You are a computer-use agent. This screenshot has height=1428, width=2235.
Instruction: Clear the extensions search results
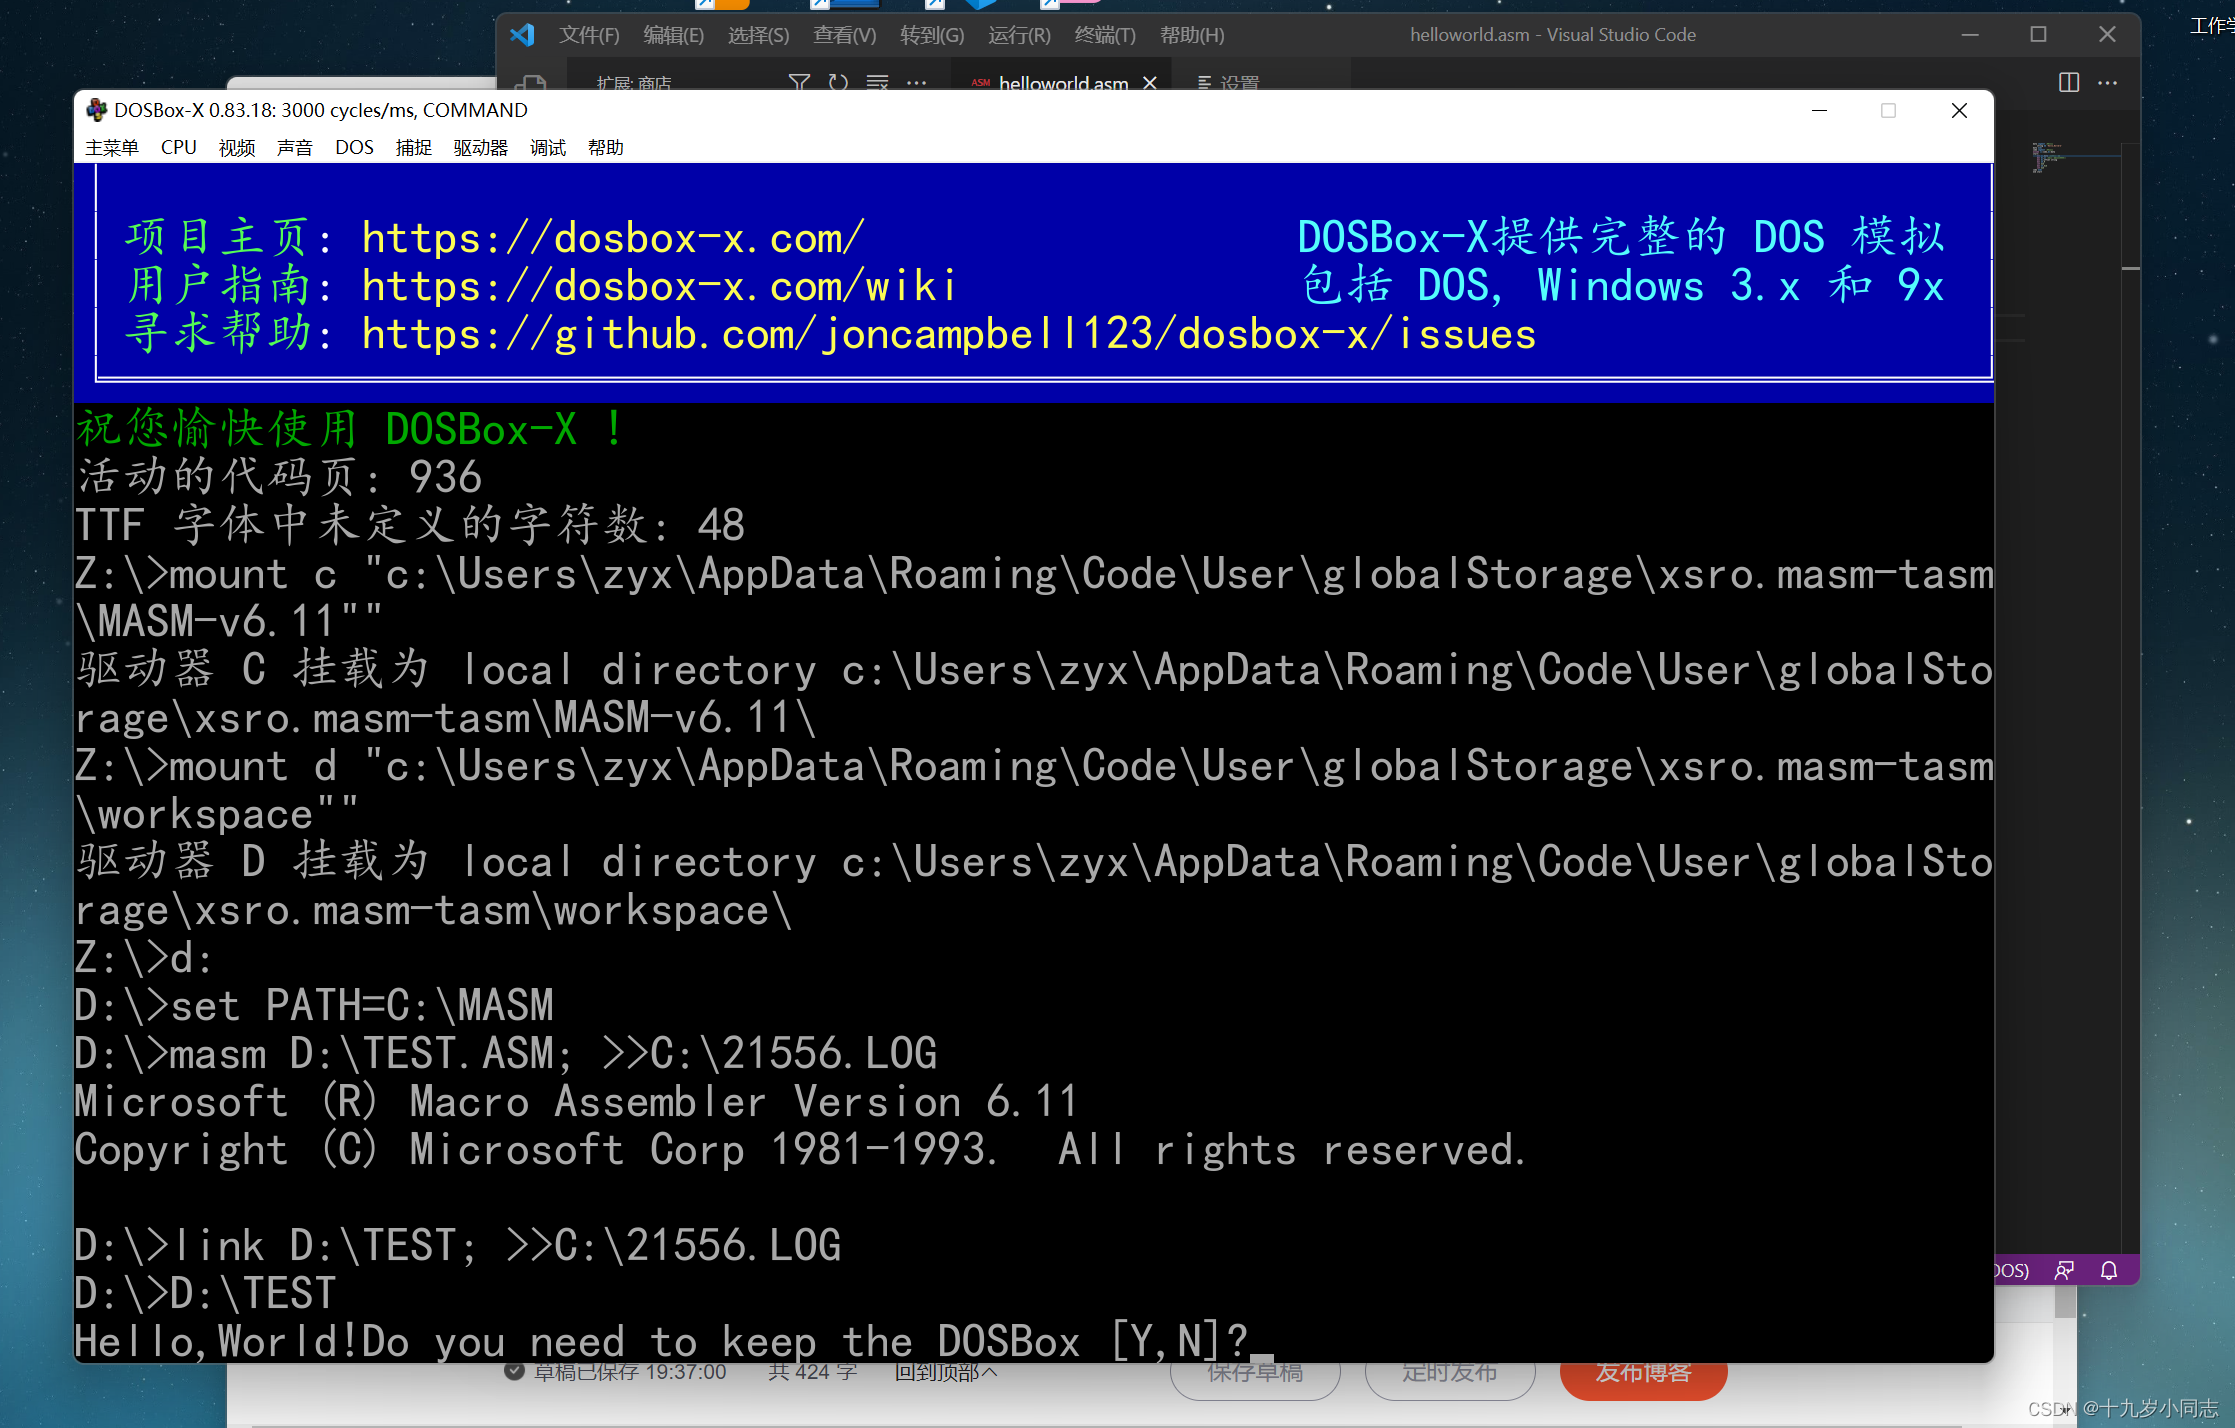[877, 82]
